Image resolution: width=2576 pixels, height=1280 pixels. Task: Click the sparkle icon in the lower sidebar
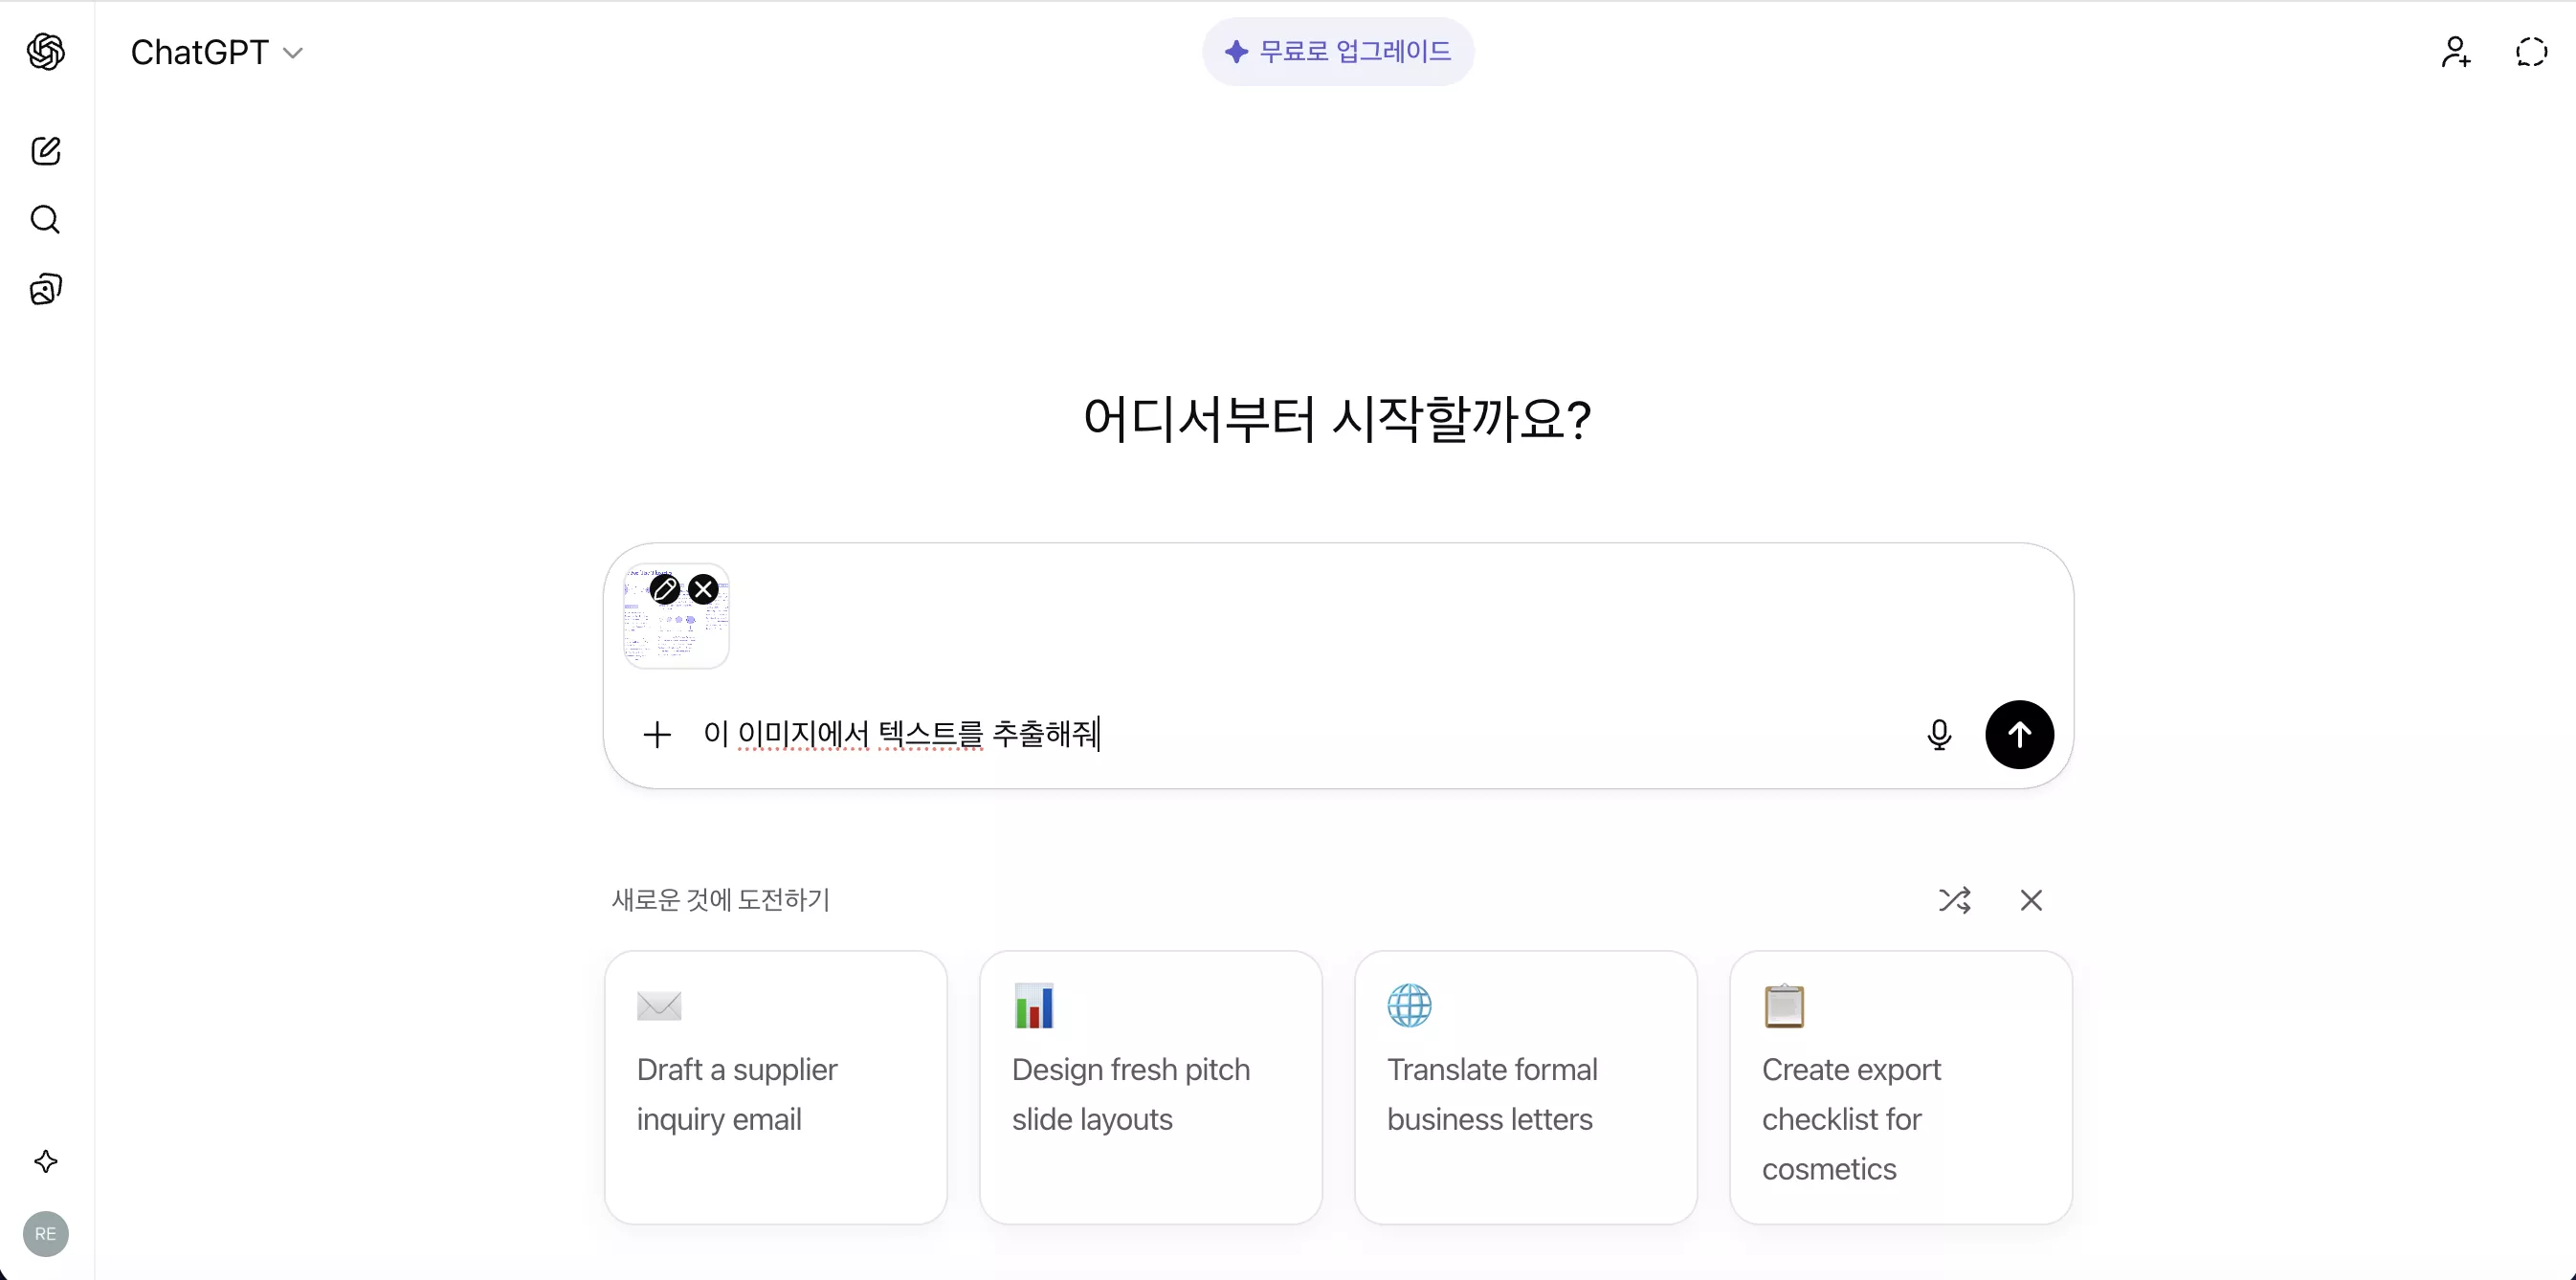45,1162
